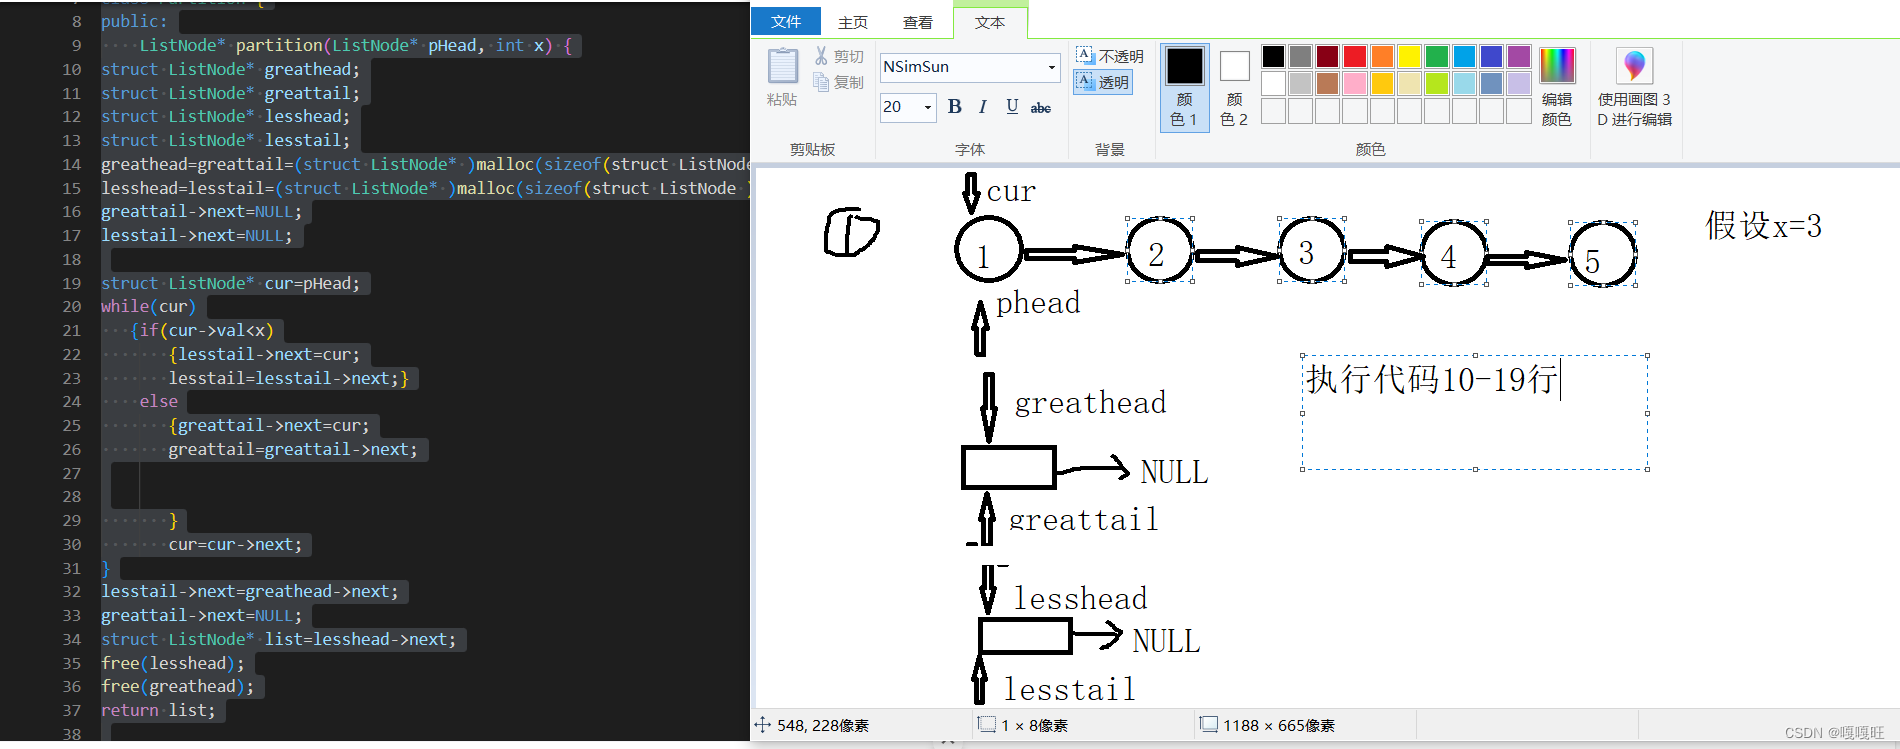Click the canvas text 假设x=3
1900x749 pixels.
[x=1763, y=226]
